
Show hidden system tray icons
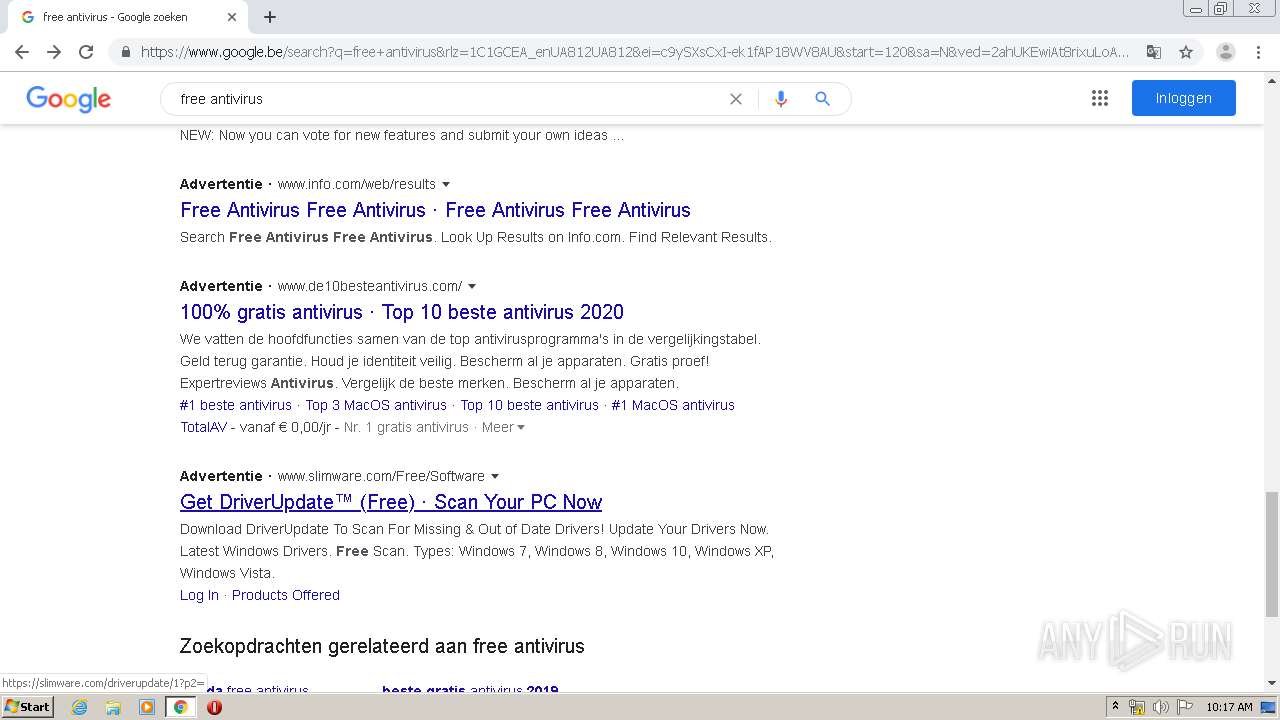[x=1115, y=707]
